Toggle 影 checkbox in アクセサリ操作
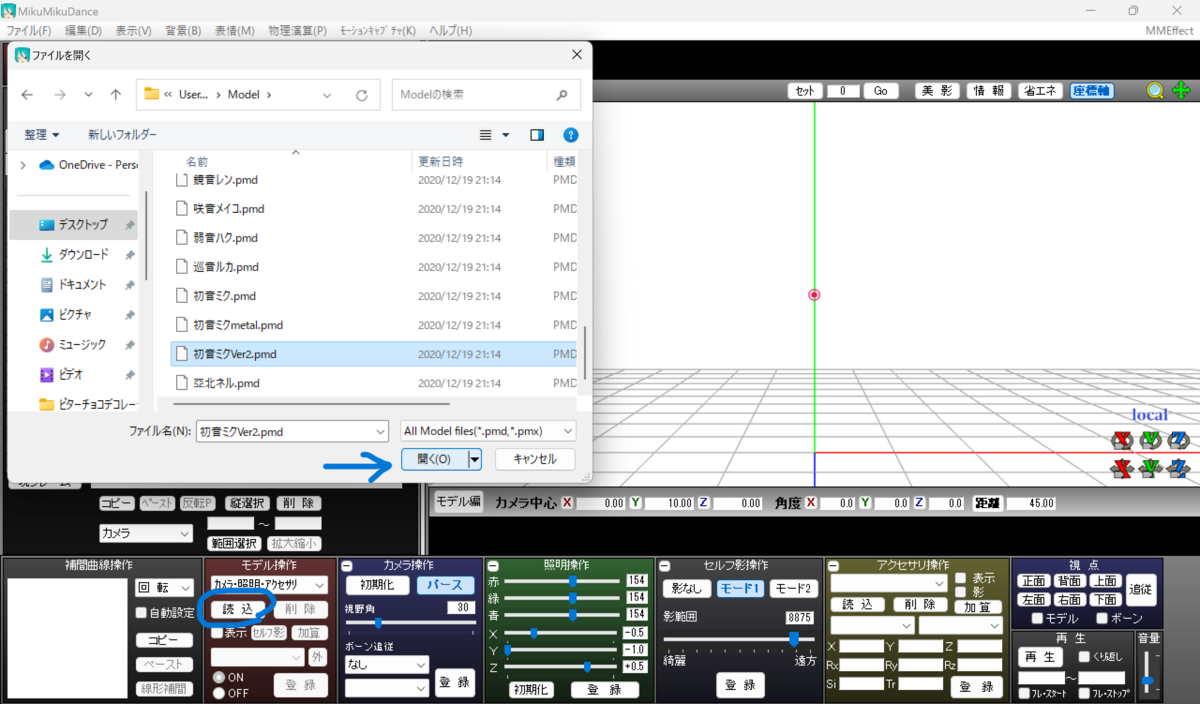1200x704 pixels. click(x=960, y=592)
